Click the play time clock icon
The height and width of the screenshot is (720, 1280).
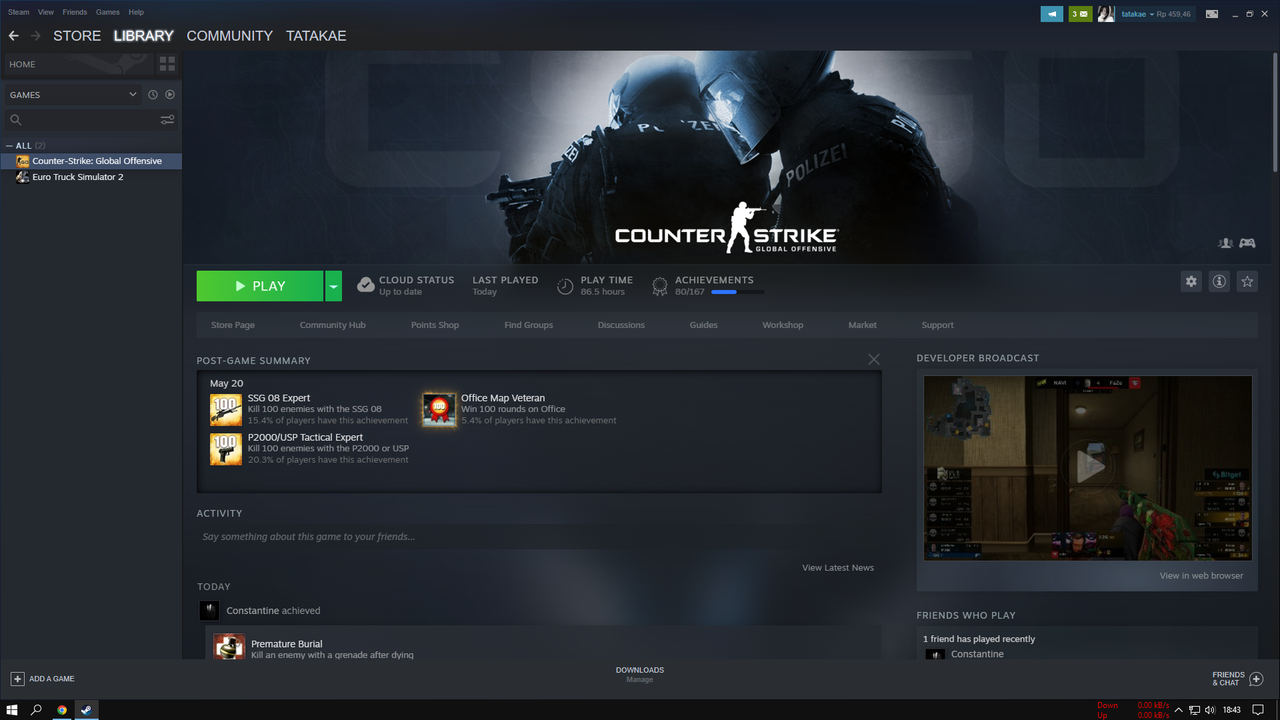(565, 287)
